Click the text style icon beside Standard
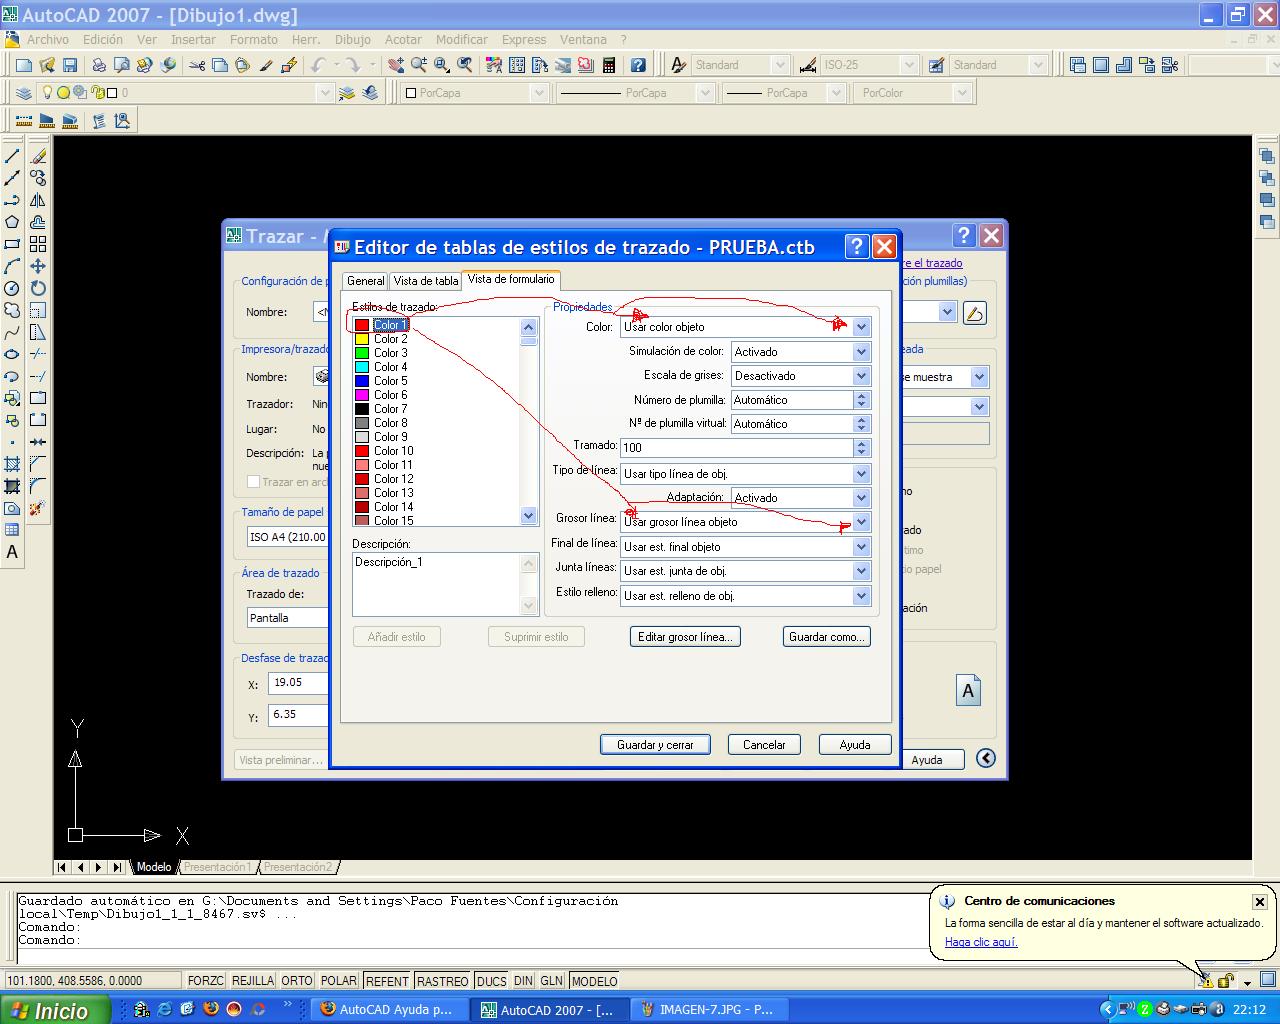The image size is (1280, 1024). point(679,65)
